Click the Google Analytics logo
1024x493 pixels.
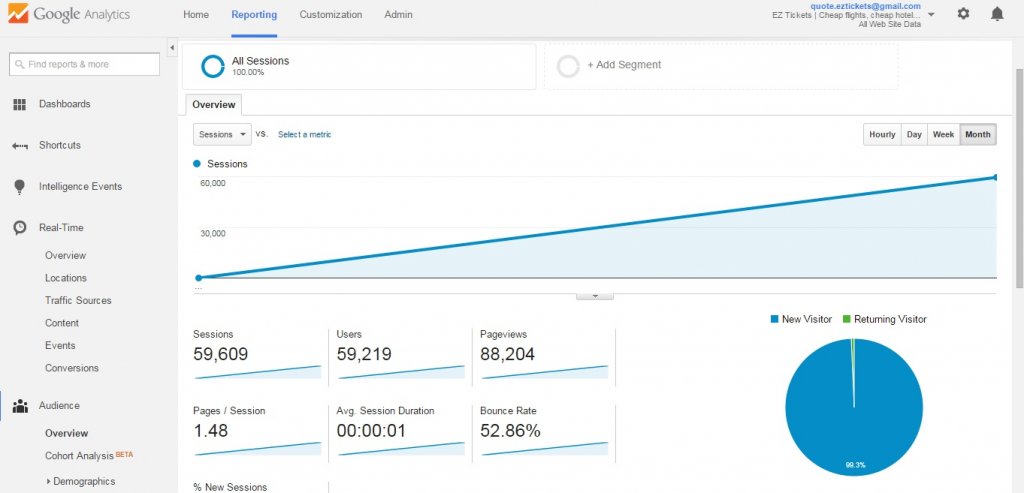coord(68,15)
